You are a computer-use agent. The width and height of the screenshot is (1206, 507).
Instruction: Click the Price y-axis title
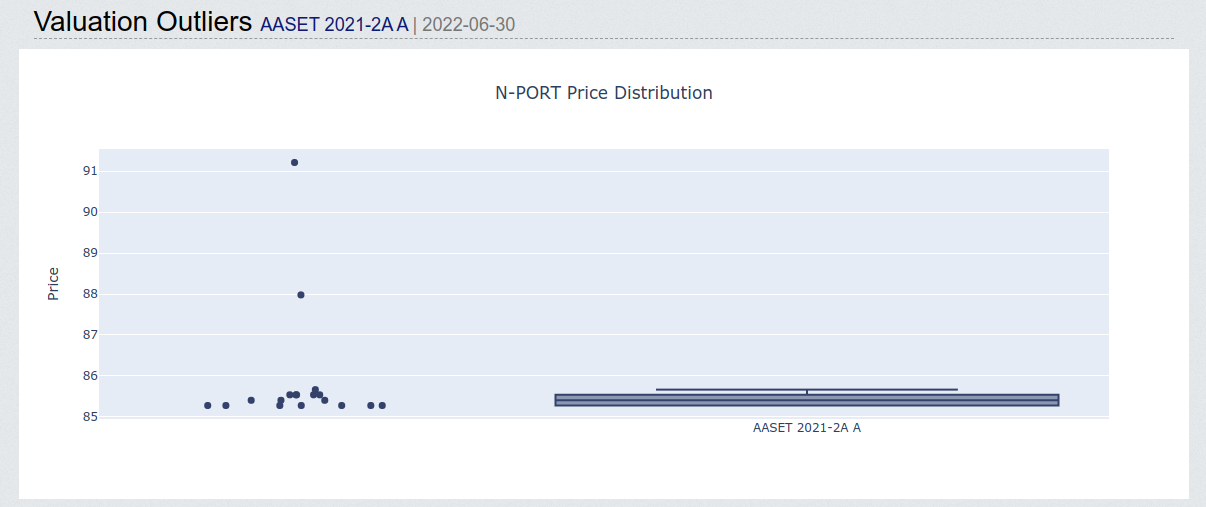54,284
